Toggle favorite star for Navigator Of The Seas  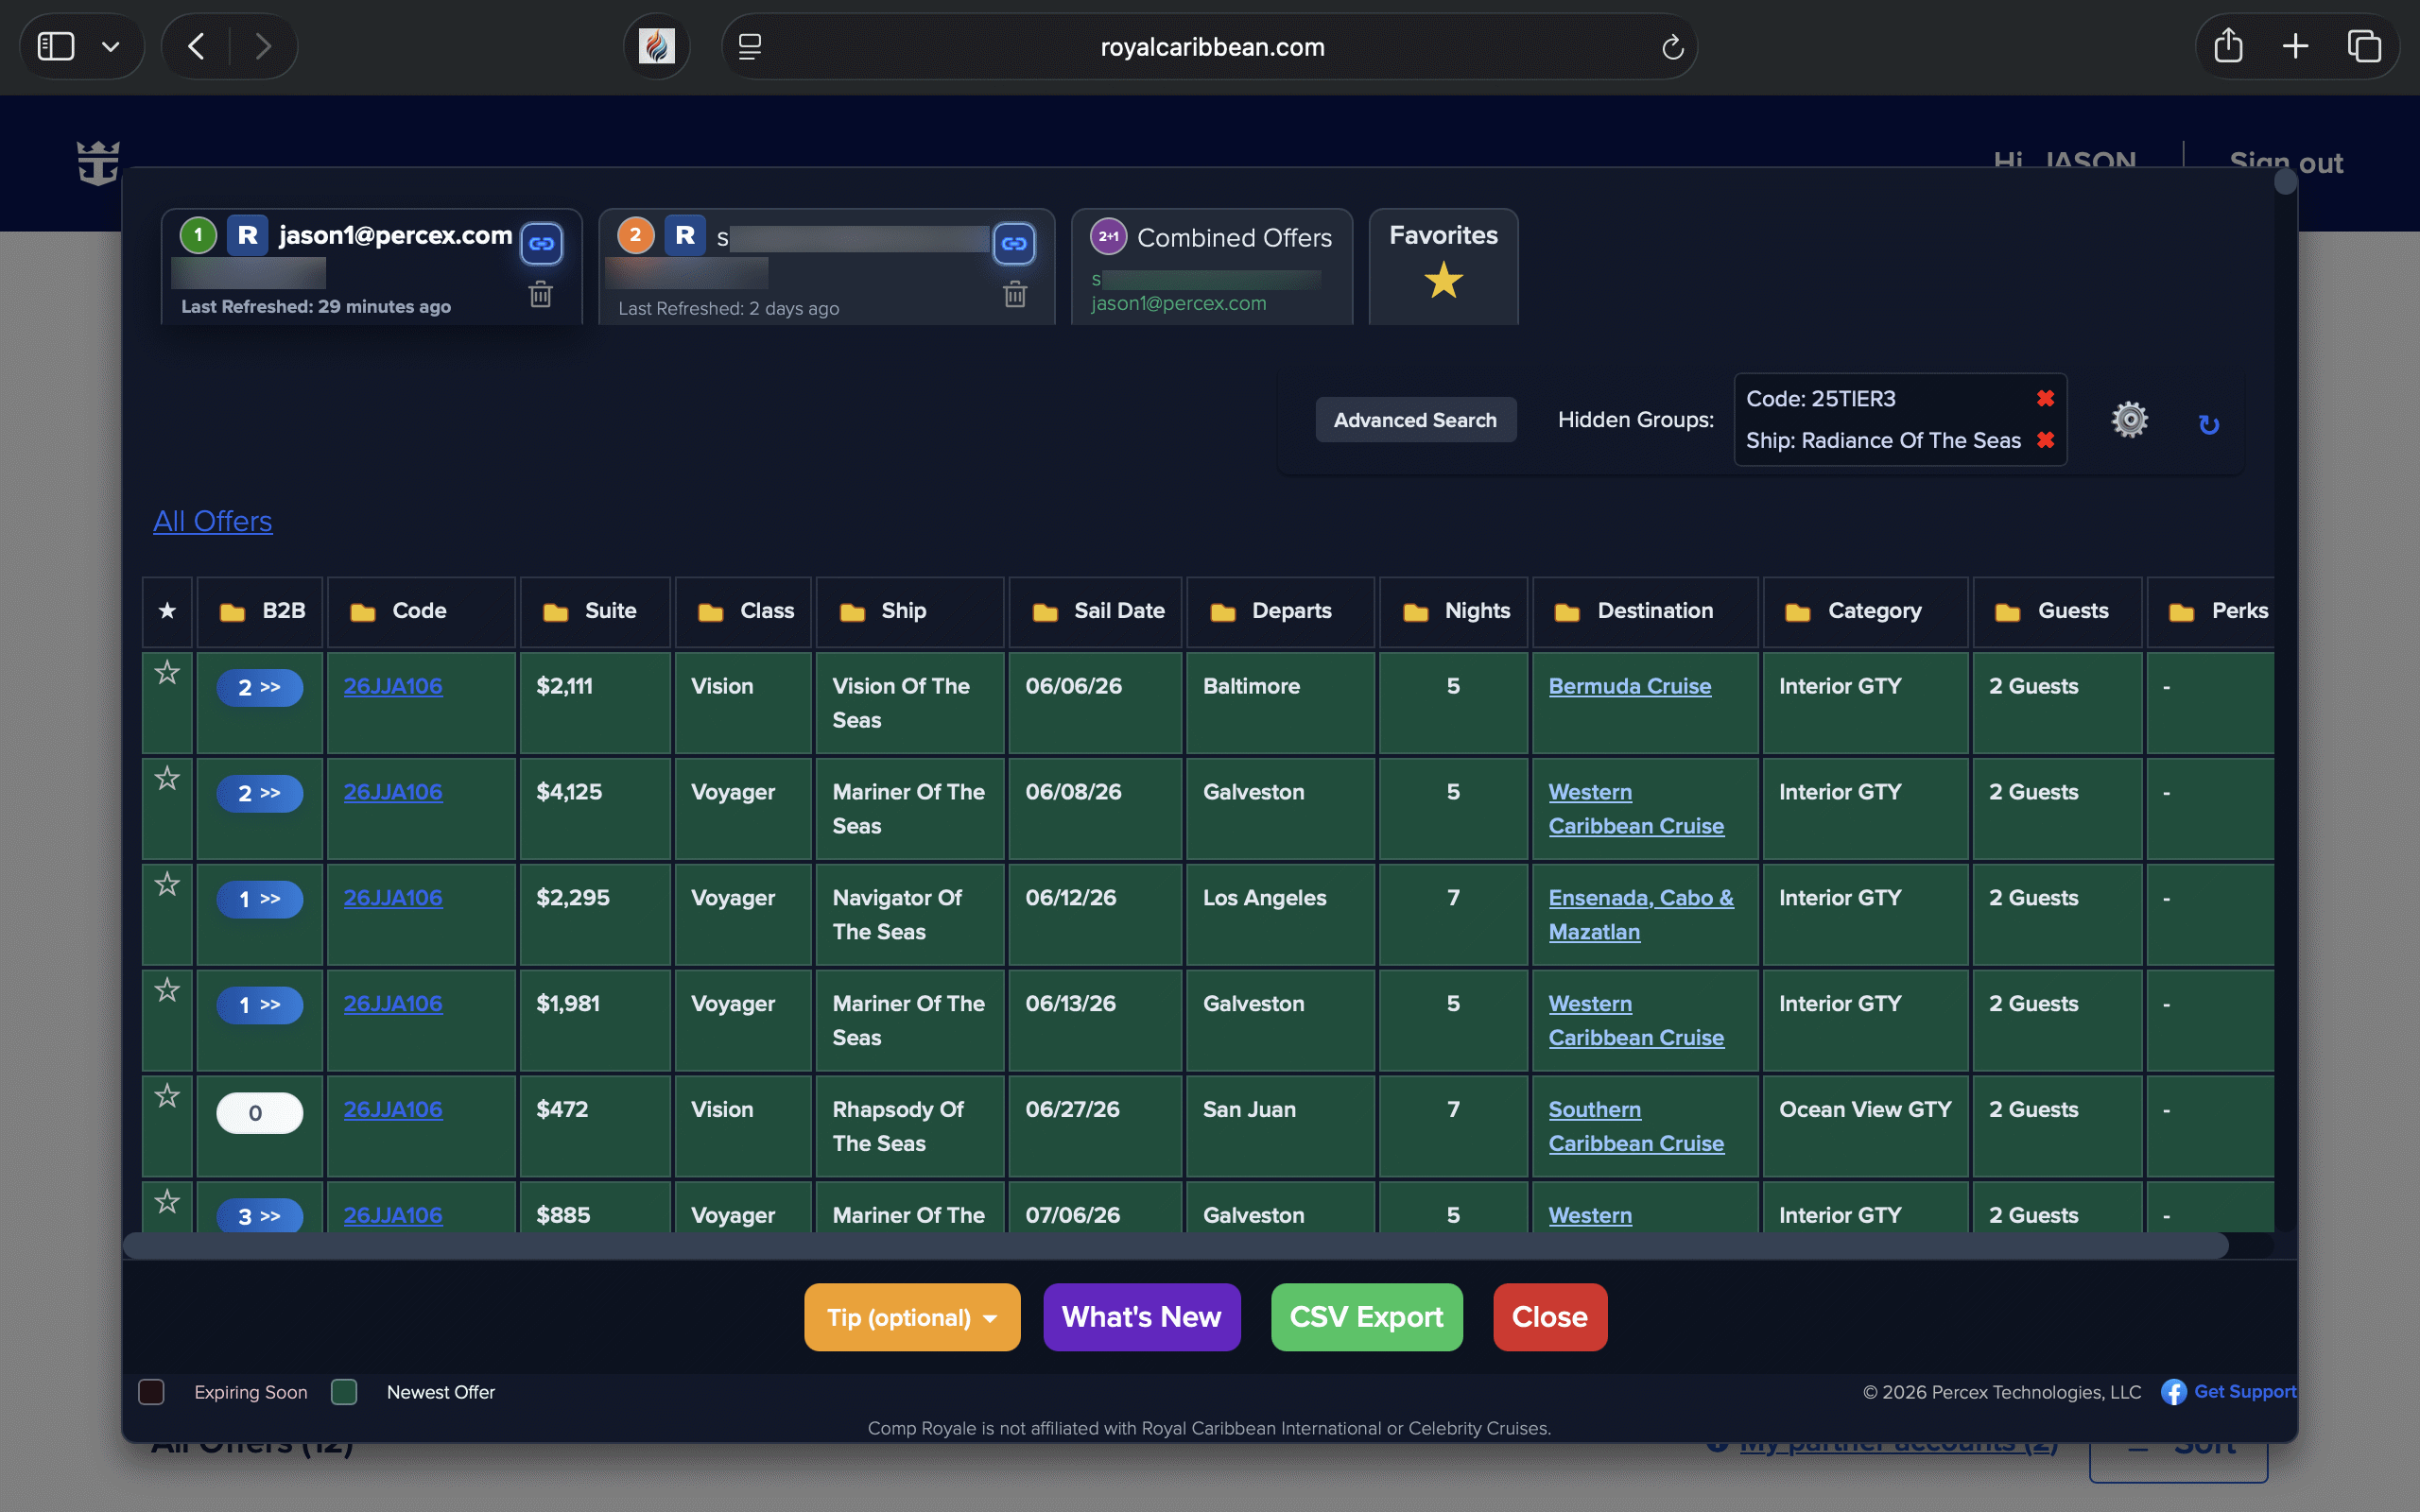coord(167,884)
